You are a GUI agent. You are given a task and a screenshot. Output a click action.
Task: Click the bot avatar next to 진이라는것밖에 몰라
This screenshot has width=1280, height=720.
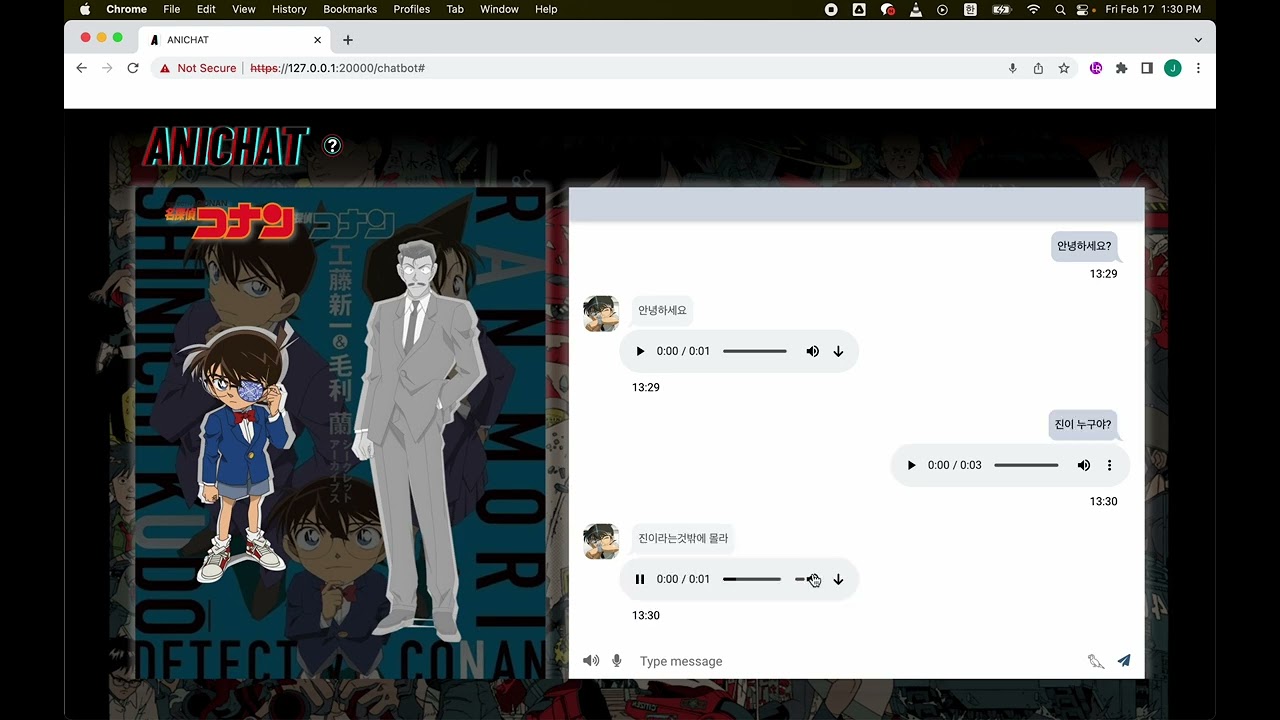(x=601, y=542)
